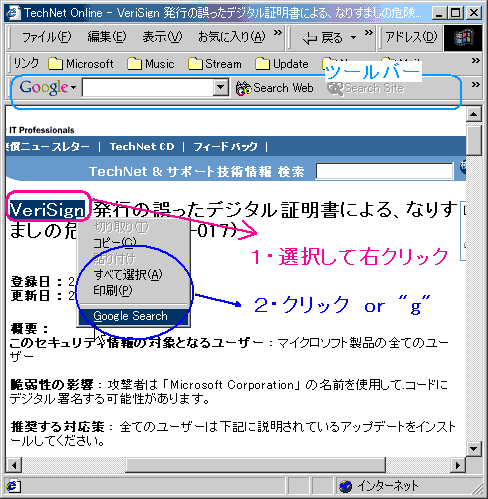Click the TechNet search input field
This screenshot has height=499, width=488.
click(384, 171)
